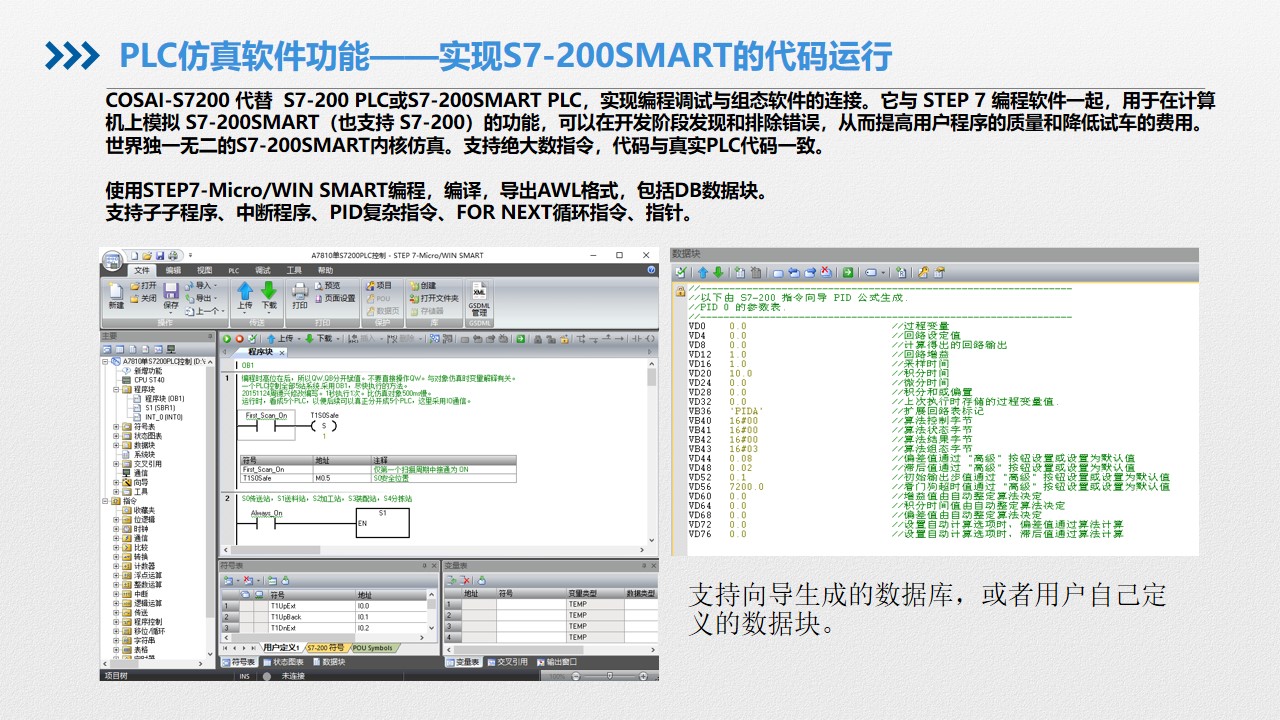Switch to 状态图表 bottom panel tab
Viewport: 1280px width, 720px height.
284,661
